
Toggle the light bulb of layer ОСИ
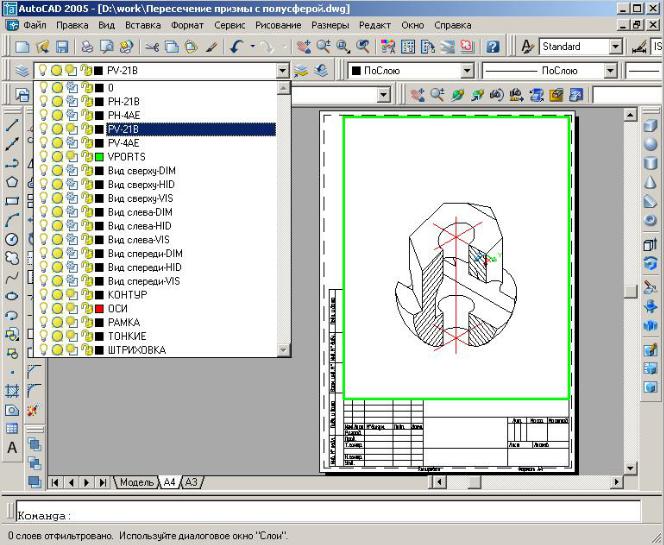tap(43, 308)
